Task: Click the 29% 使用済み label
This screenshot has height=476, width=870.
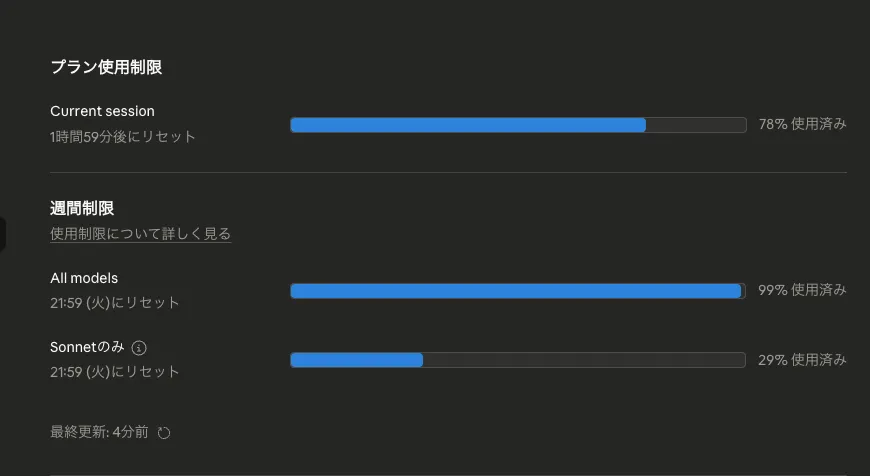Action: 802,360
